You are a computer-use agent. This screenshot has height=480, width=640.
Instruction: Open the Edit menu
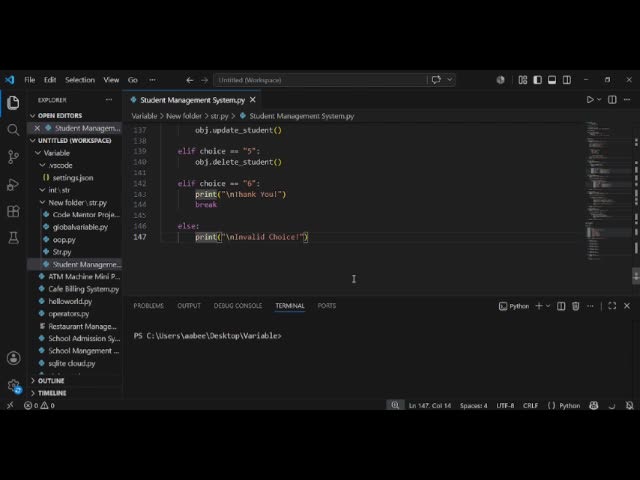click(50, 80)
